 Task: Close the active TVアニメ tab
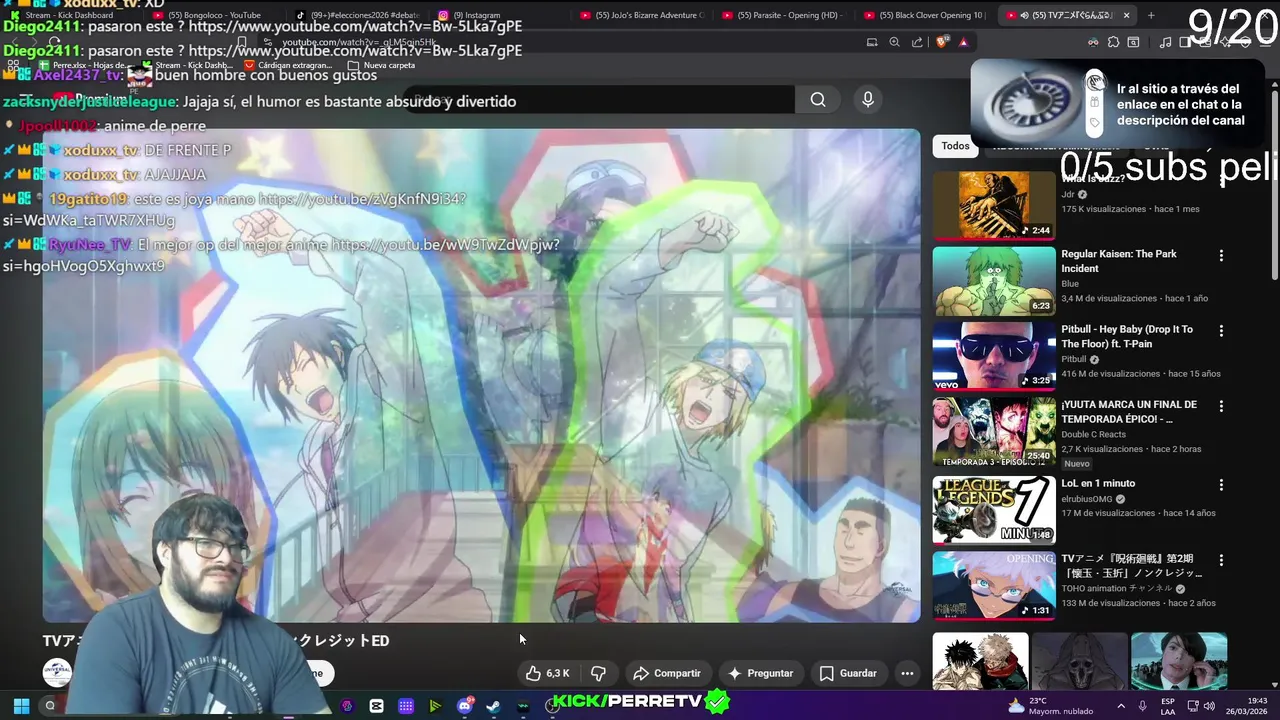coord(1126,15)
